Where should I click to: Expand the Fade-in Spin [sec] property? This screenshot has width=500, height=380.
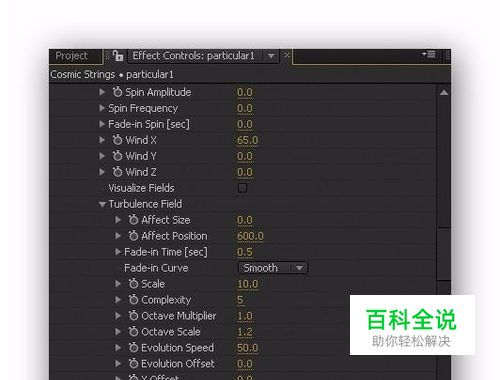[102, 124]
